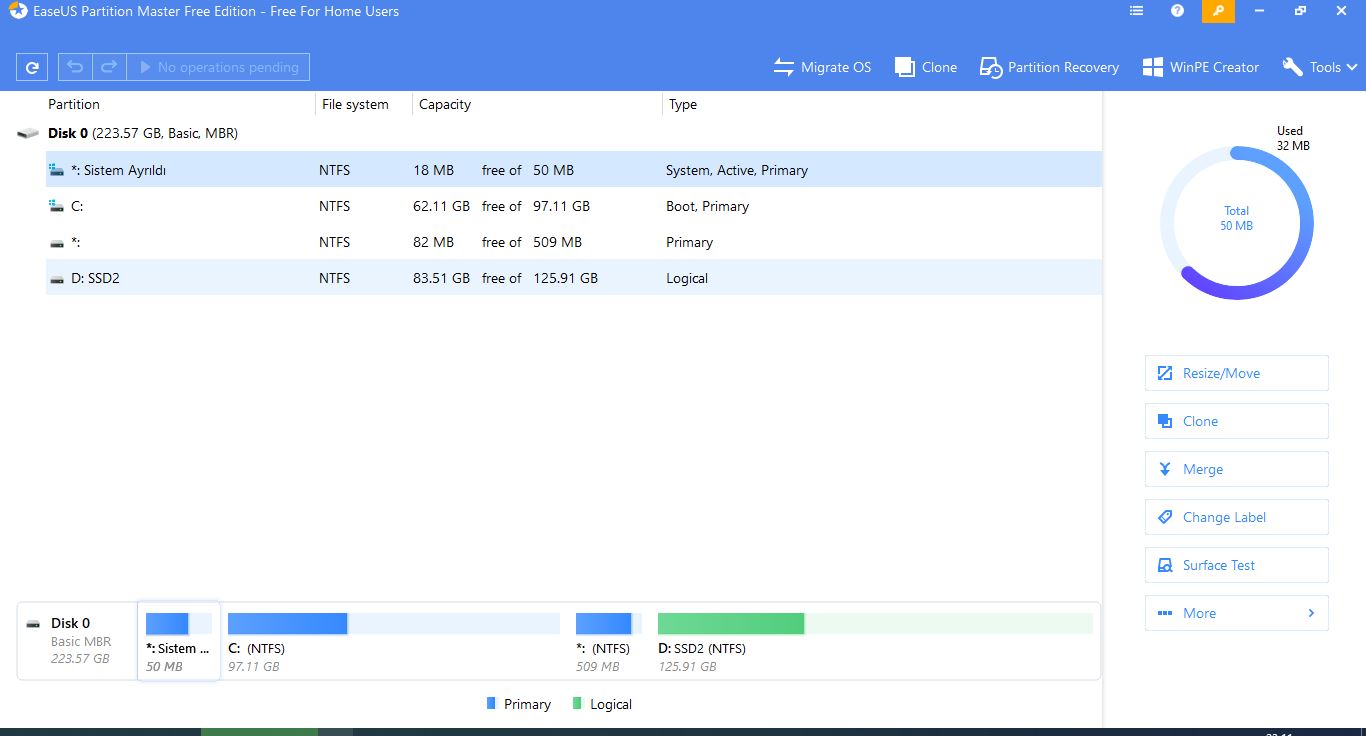Restore down the application window
This screenshot has width=1366, height=736.
(1300, 11)
